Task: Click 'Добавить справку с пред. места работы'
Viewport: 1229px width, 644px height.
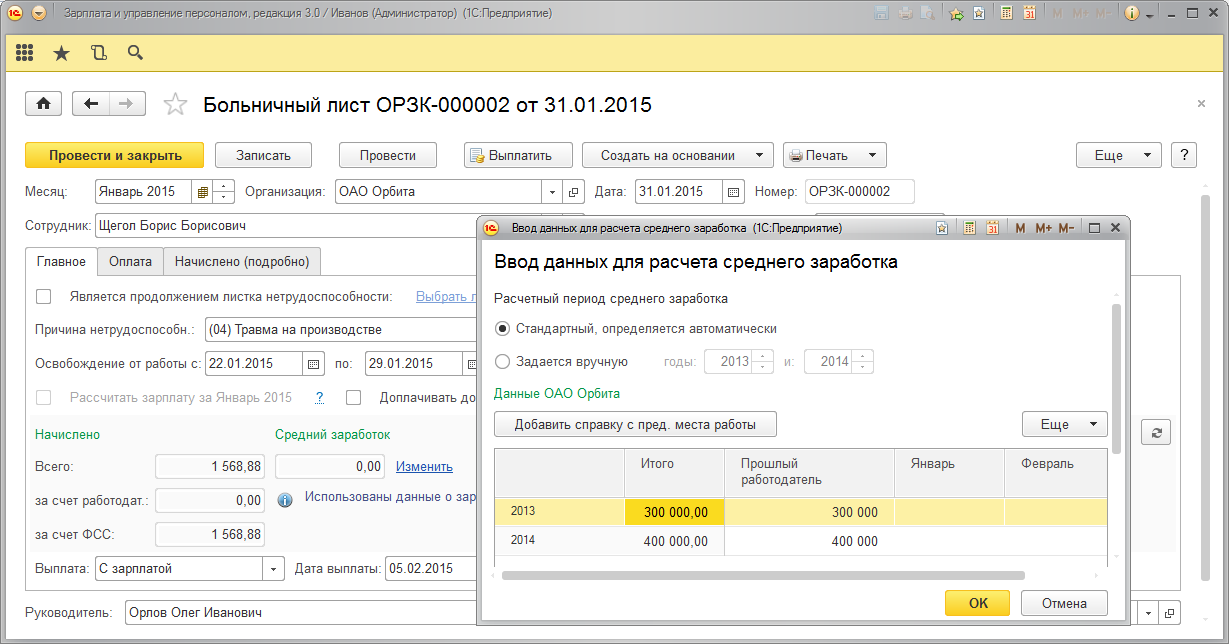Action: [635, 424]
